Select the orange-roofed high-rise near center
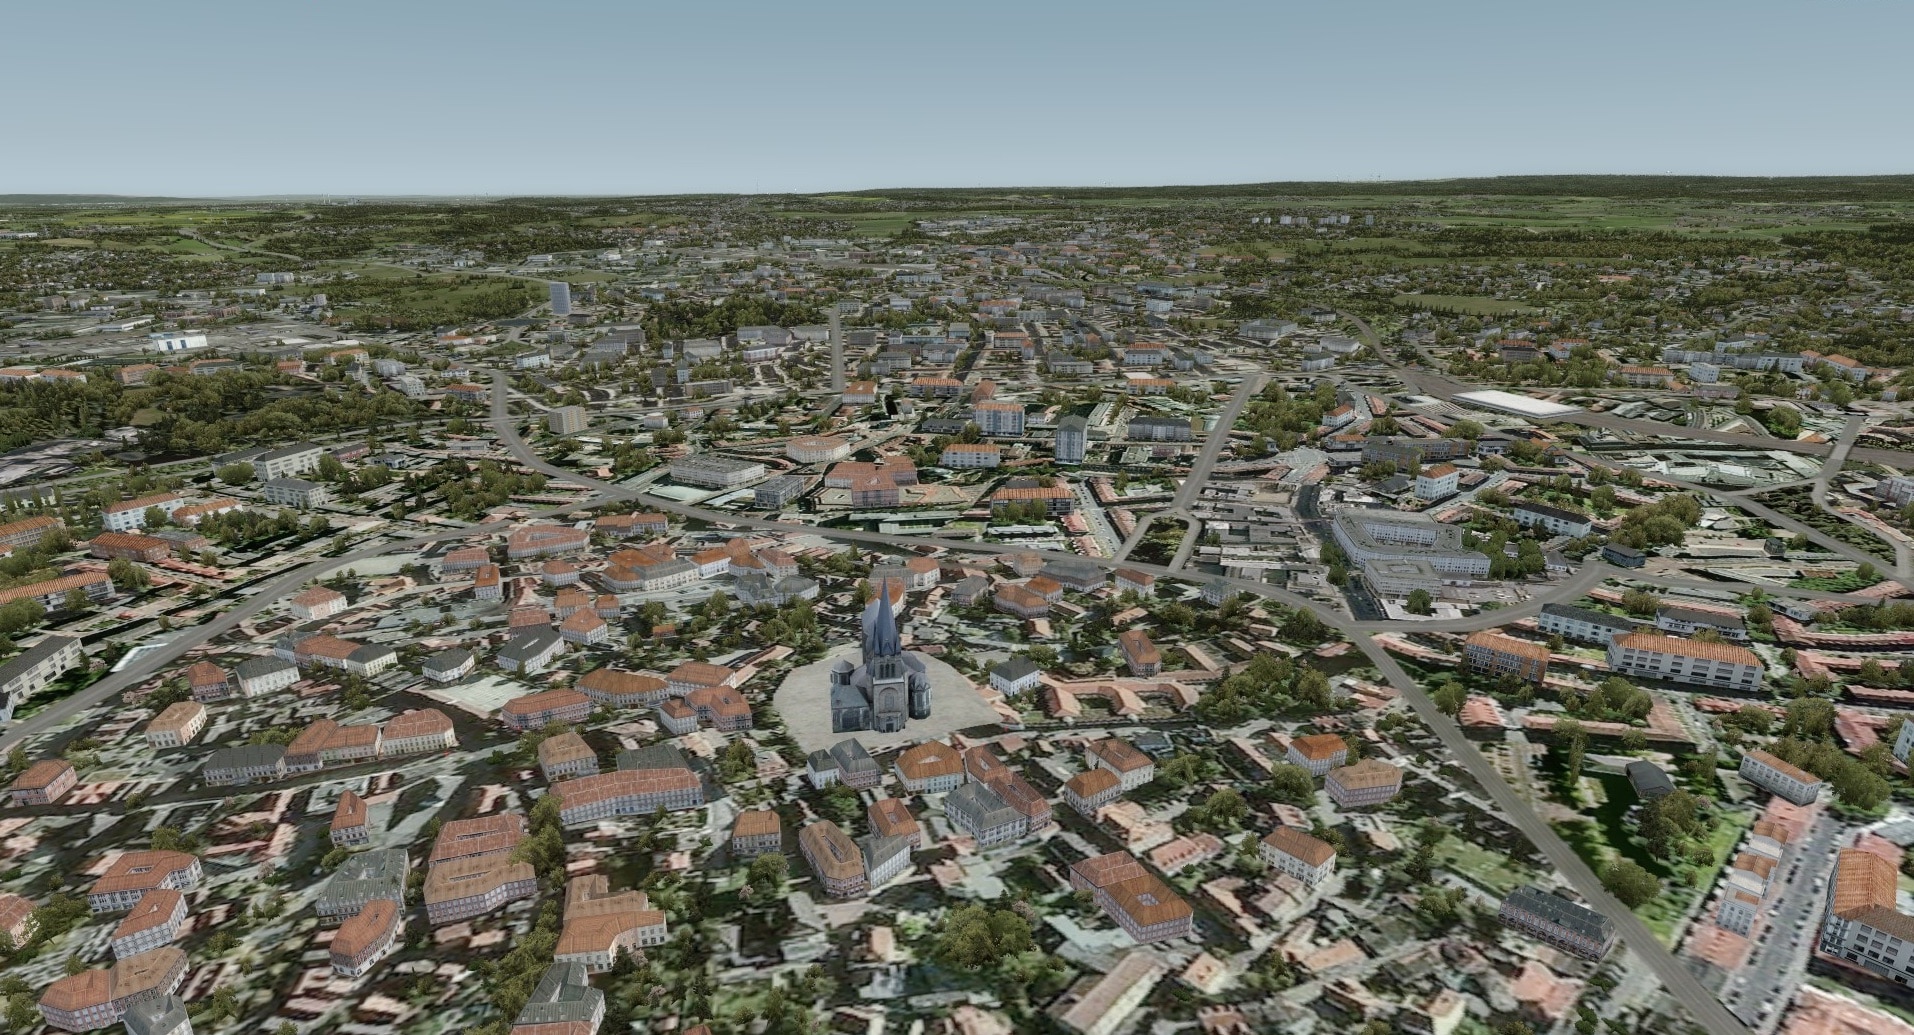The height and width of the screenshot is (1035, 1914). 997,417
